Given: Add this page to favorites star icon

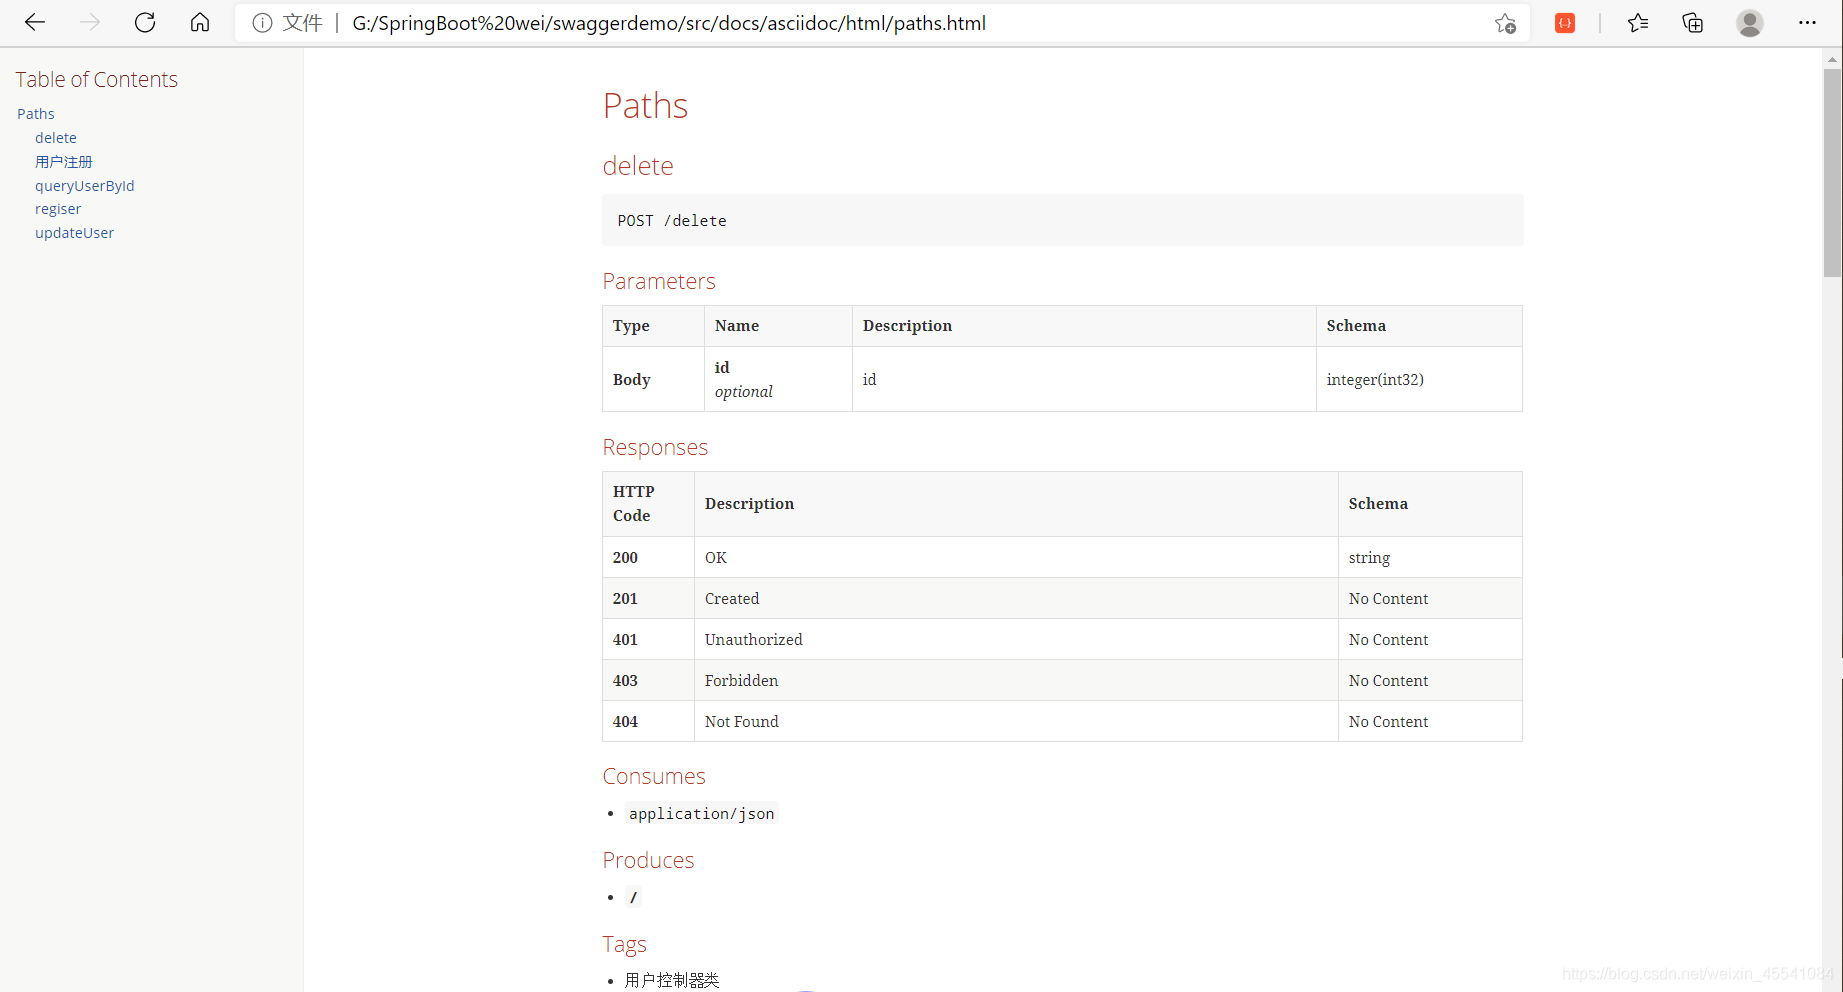Looking at the screenshot, I should (x=1505, y=23).
